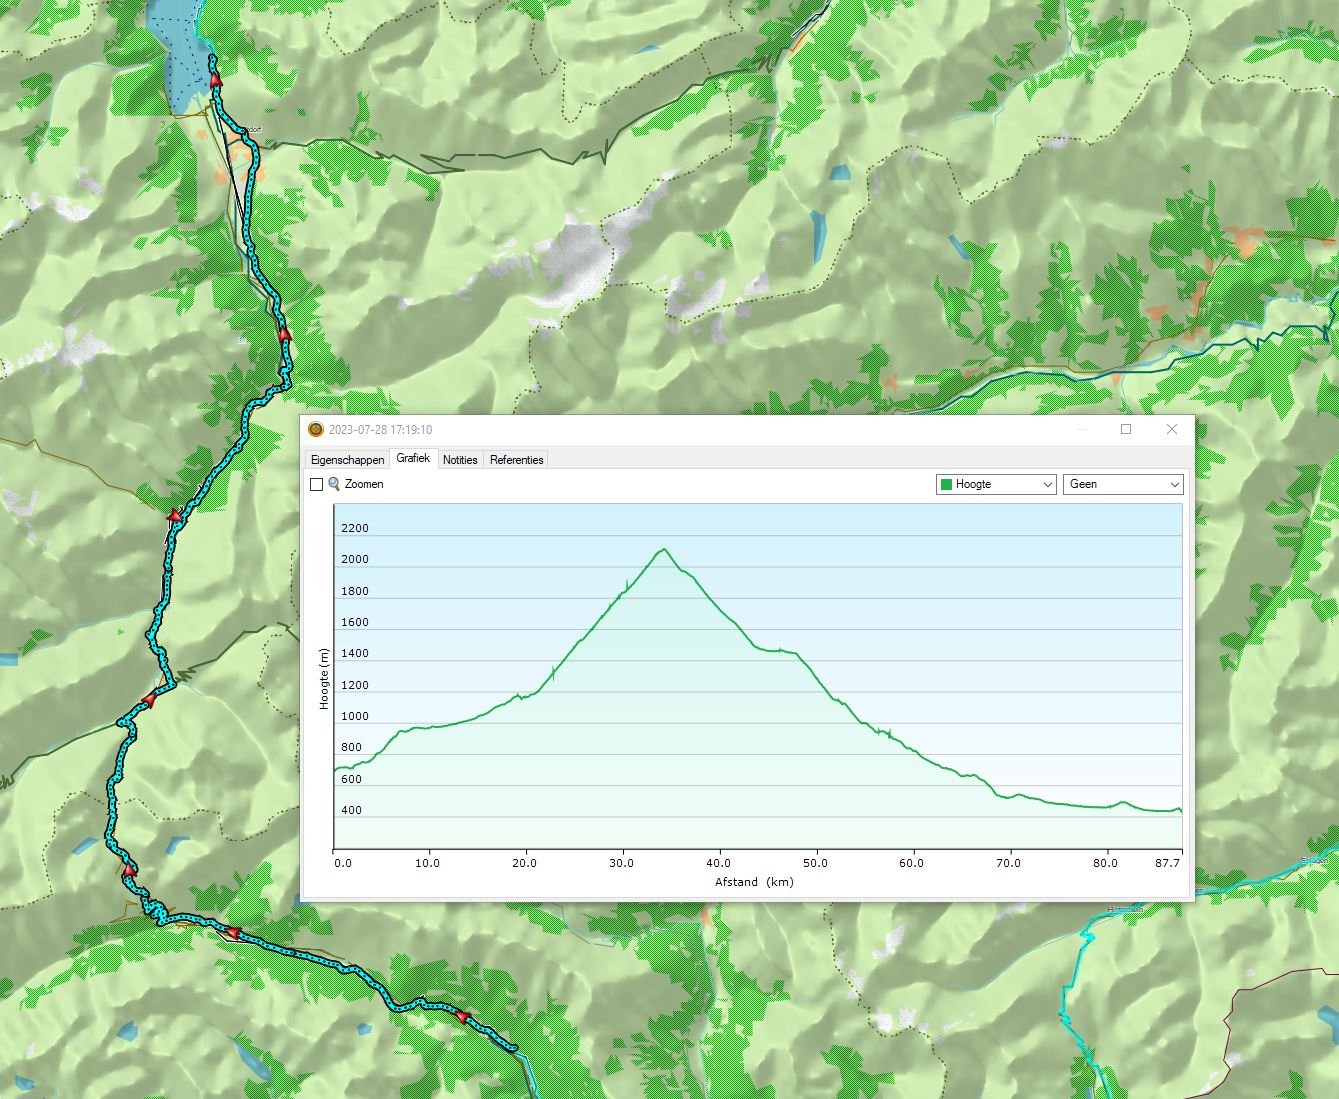
Task: Click the second red track arrow south of lake
Action: click(x=285, y=334)
